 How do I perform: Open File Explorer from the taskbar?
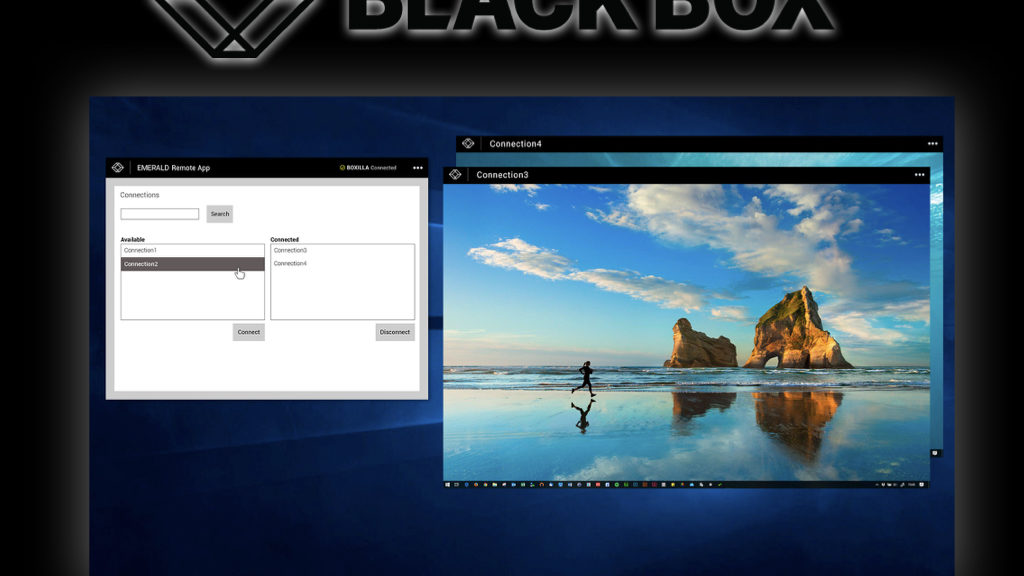(x=495, y=484)
